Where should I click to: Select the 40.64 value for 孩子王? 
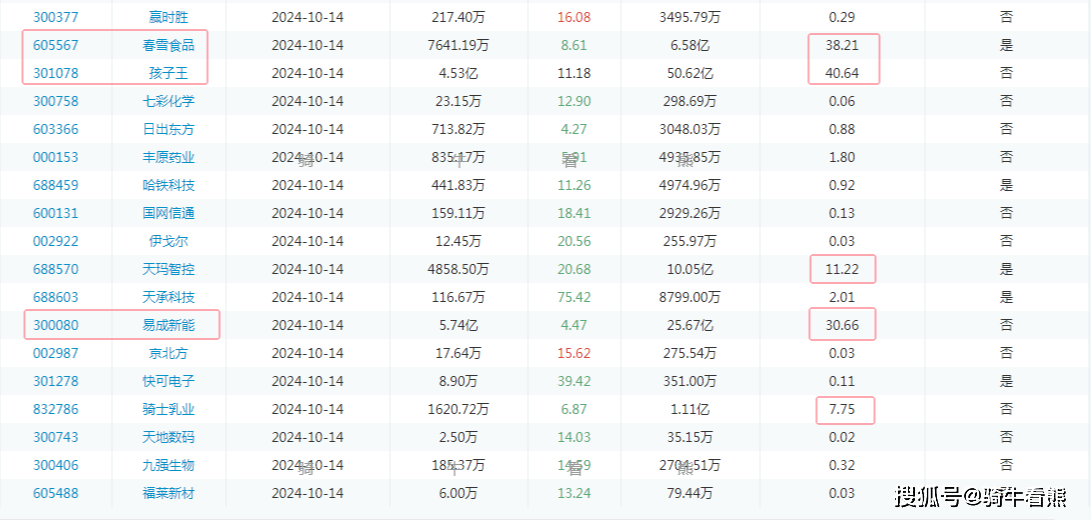click(842, 73)
